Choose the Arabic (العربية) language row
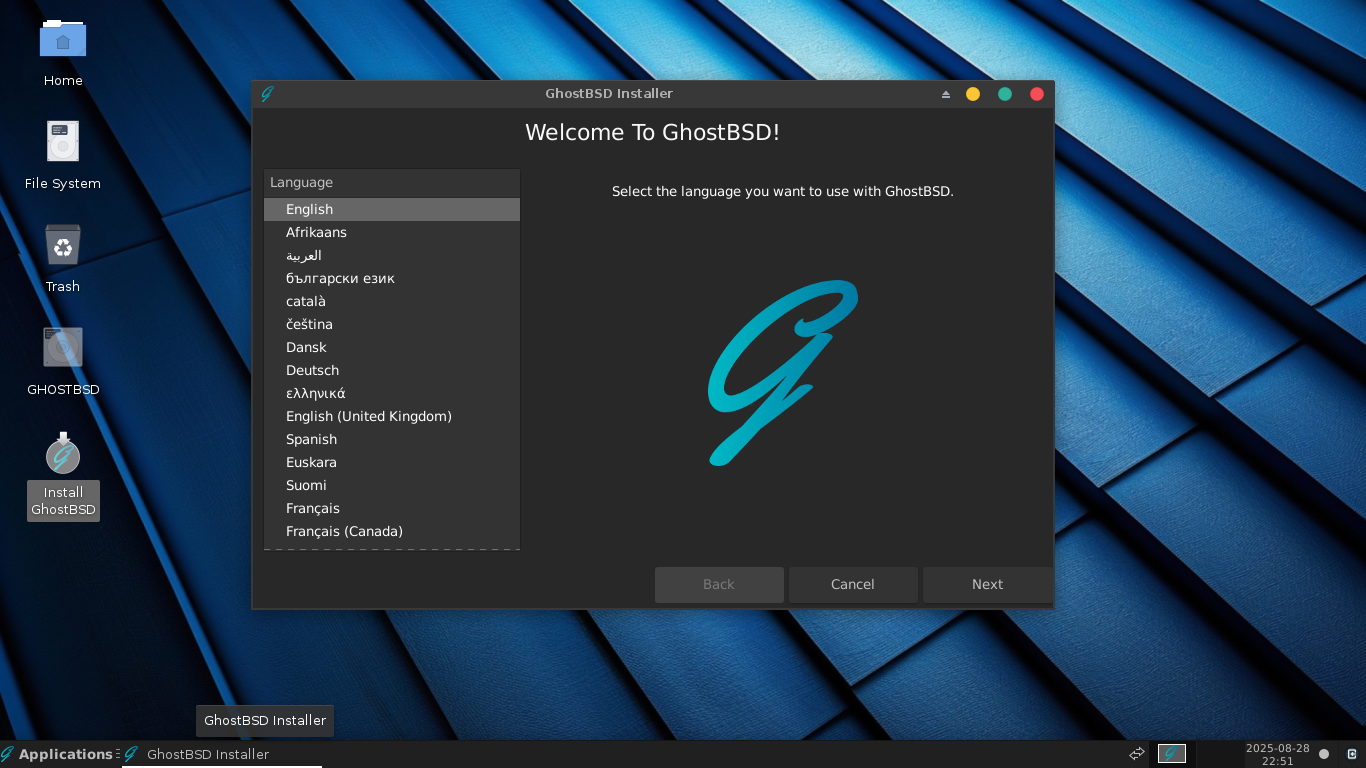Screen dimensions: 1366x768 (392, 255)
